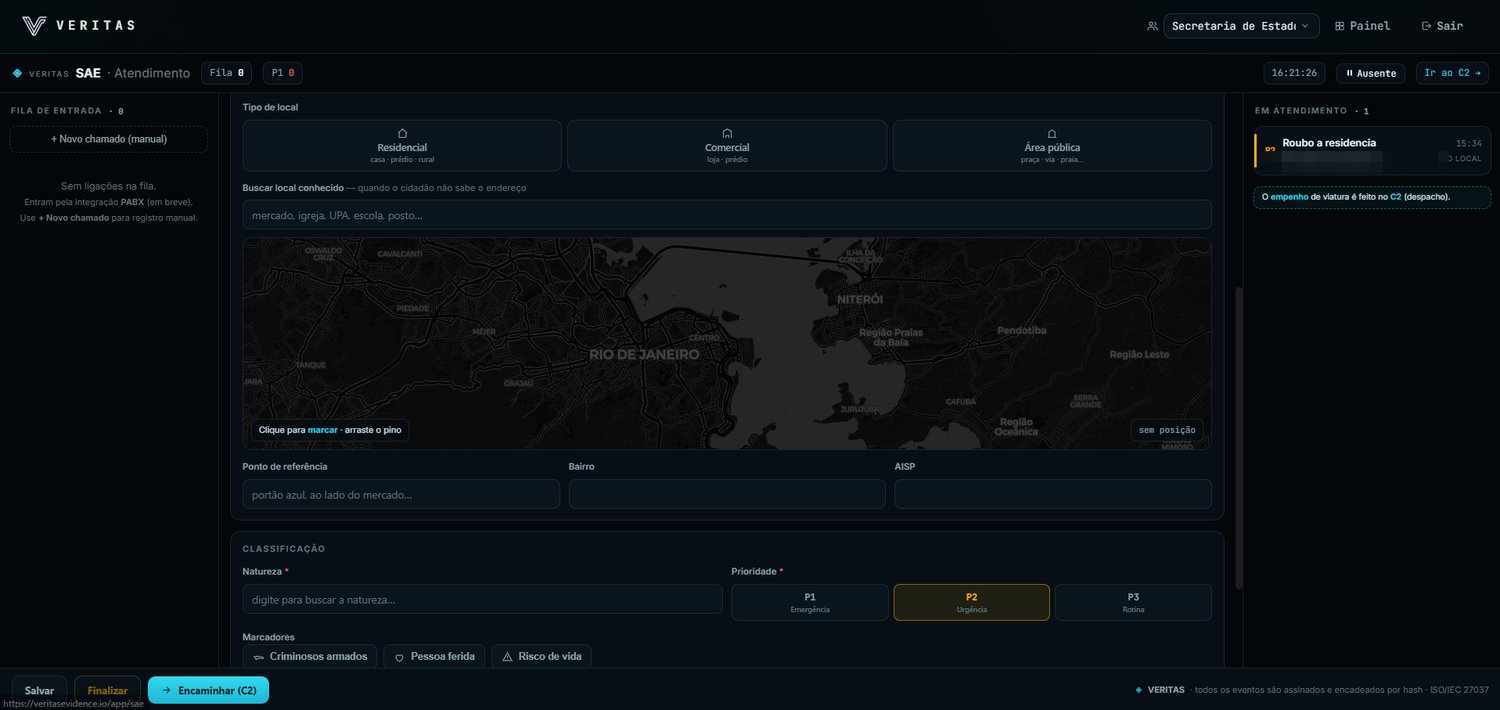Focus the Buscar local conhecido search field
Screen dimensions: 1500x710
pos(727,215)
